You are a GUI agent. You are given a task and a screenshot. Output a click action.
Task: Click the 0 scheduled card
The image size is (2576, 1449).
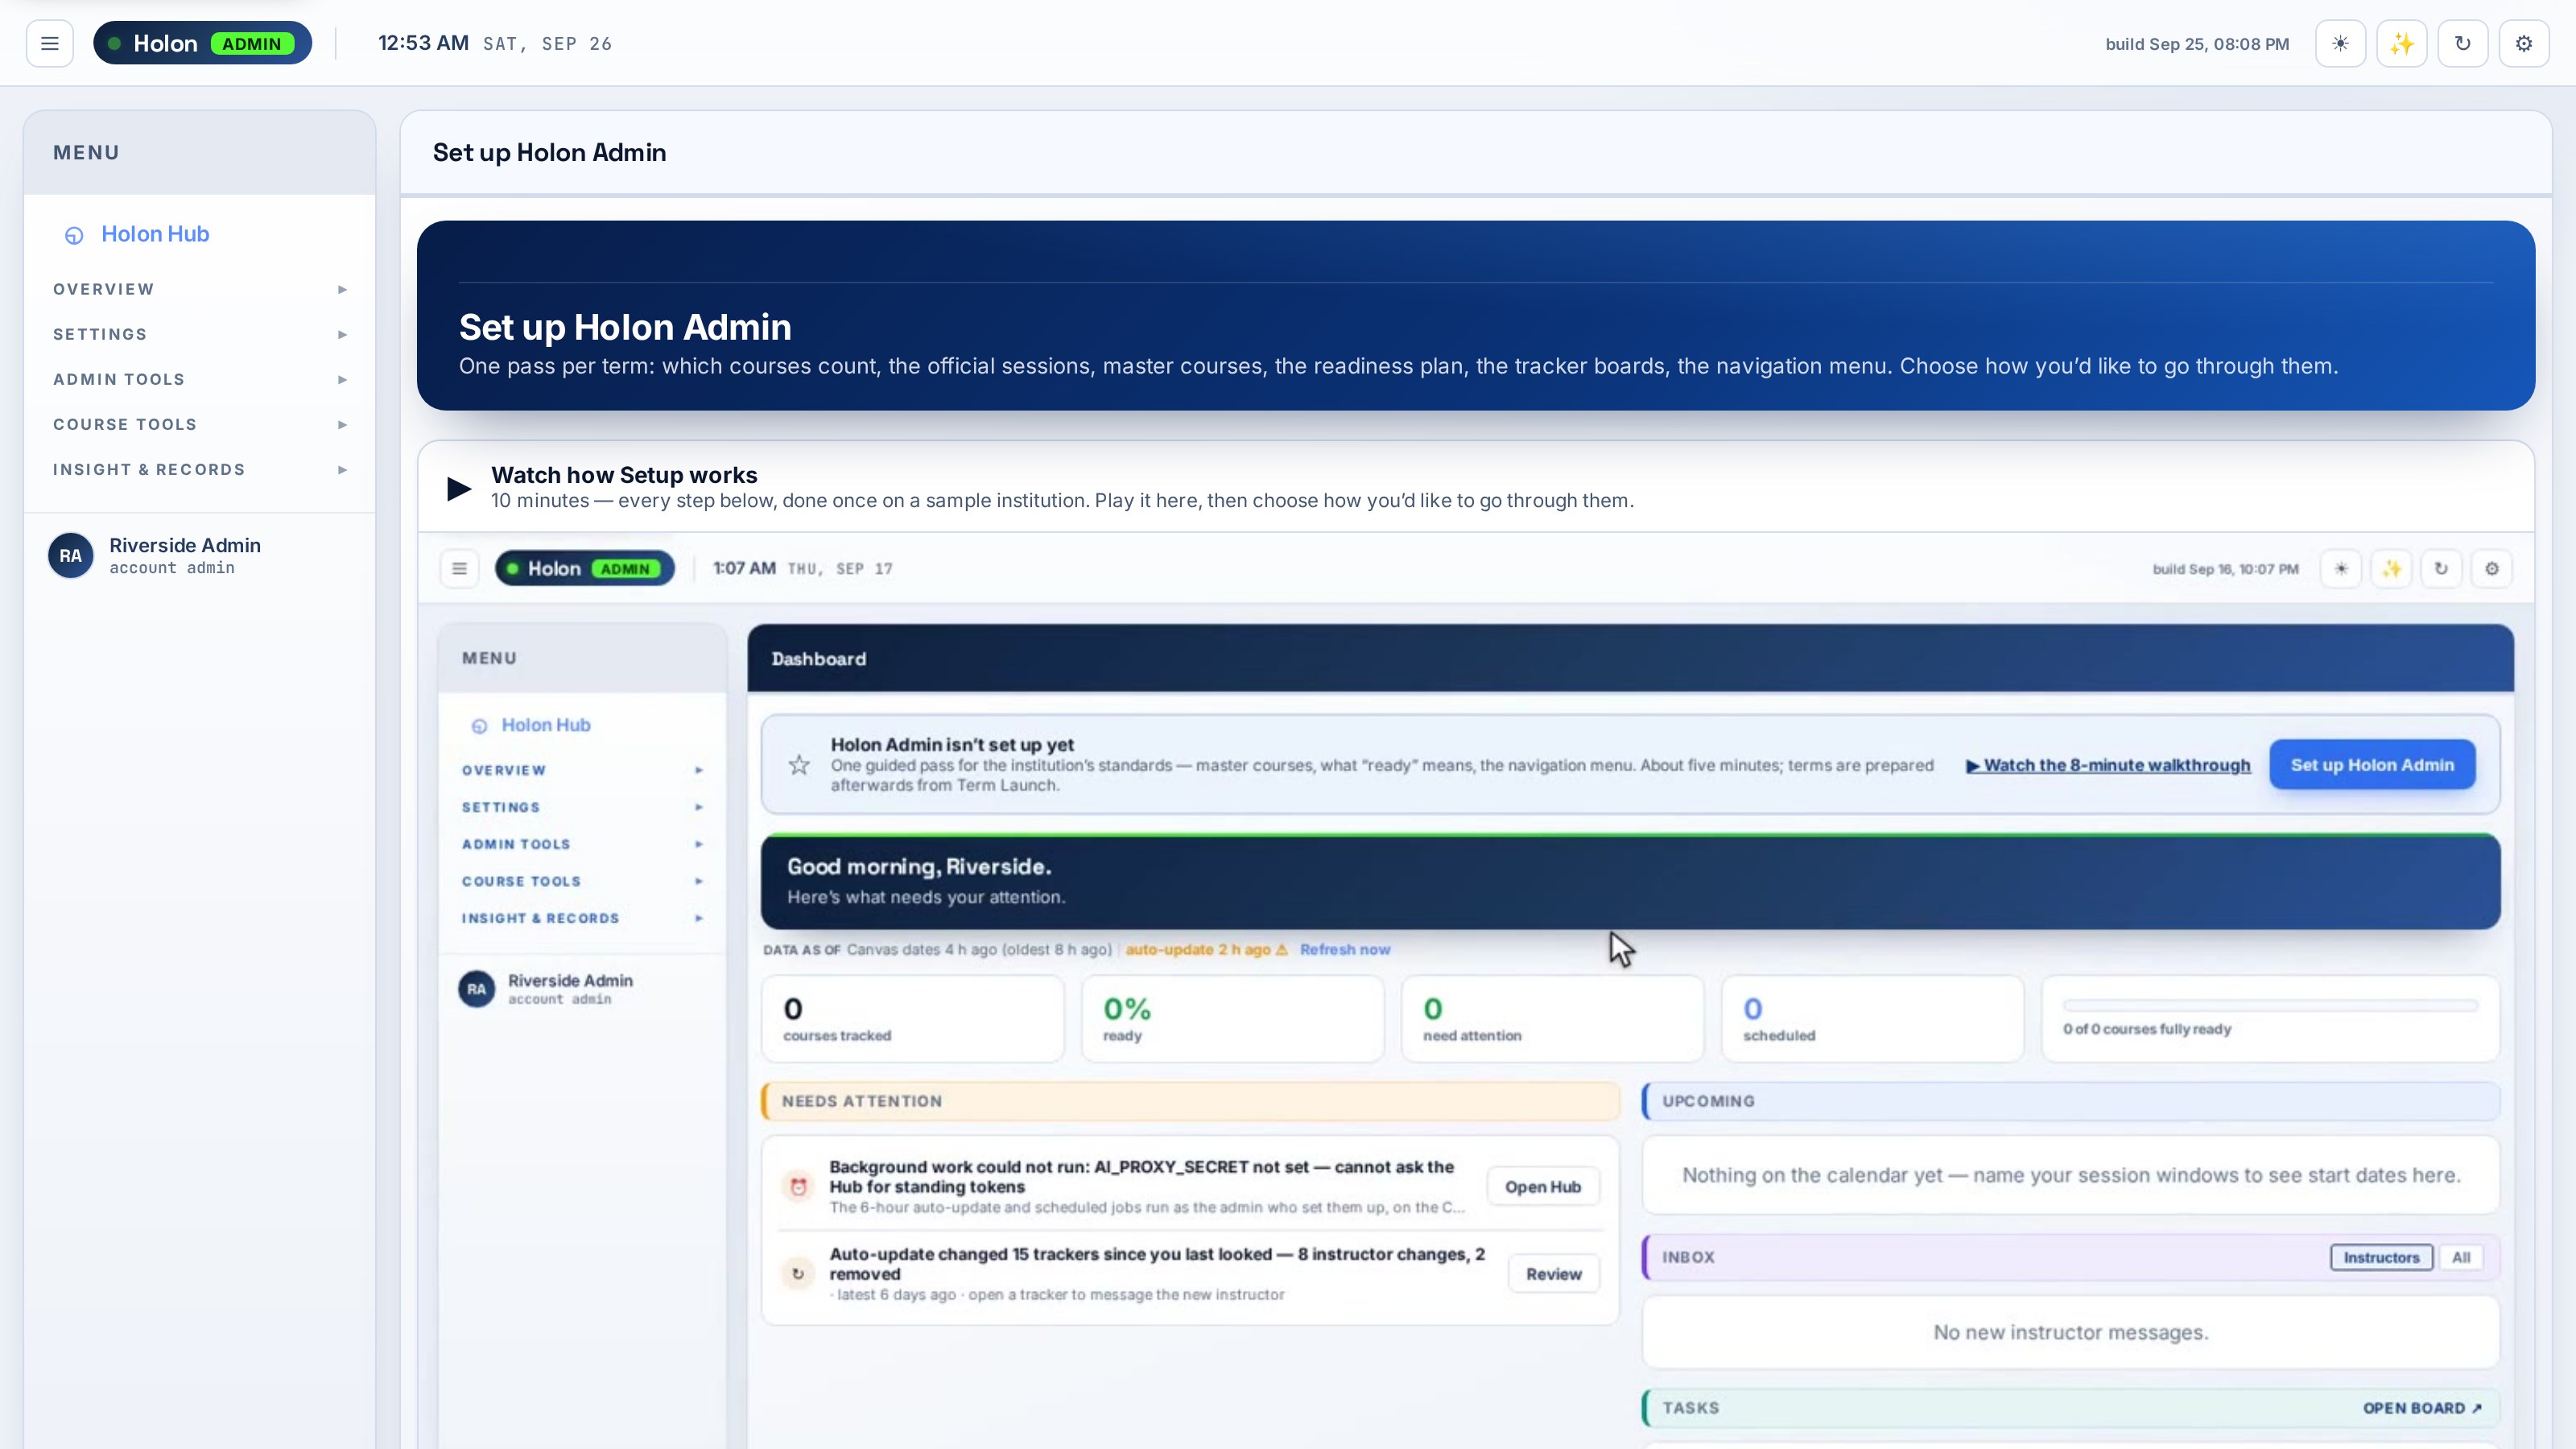(1872, 1019)
